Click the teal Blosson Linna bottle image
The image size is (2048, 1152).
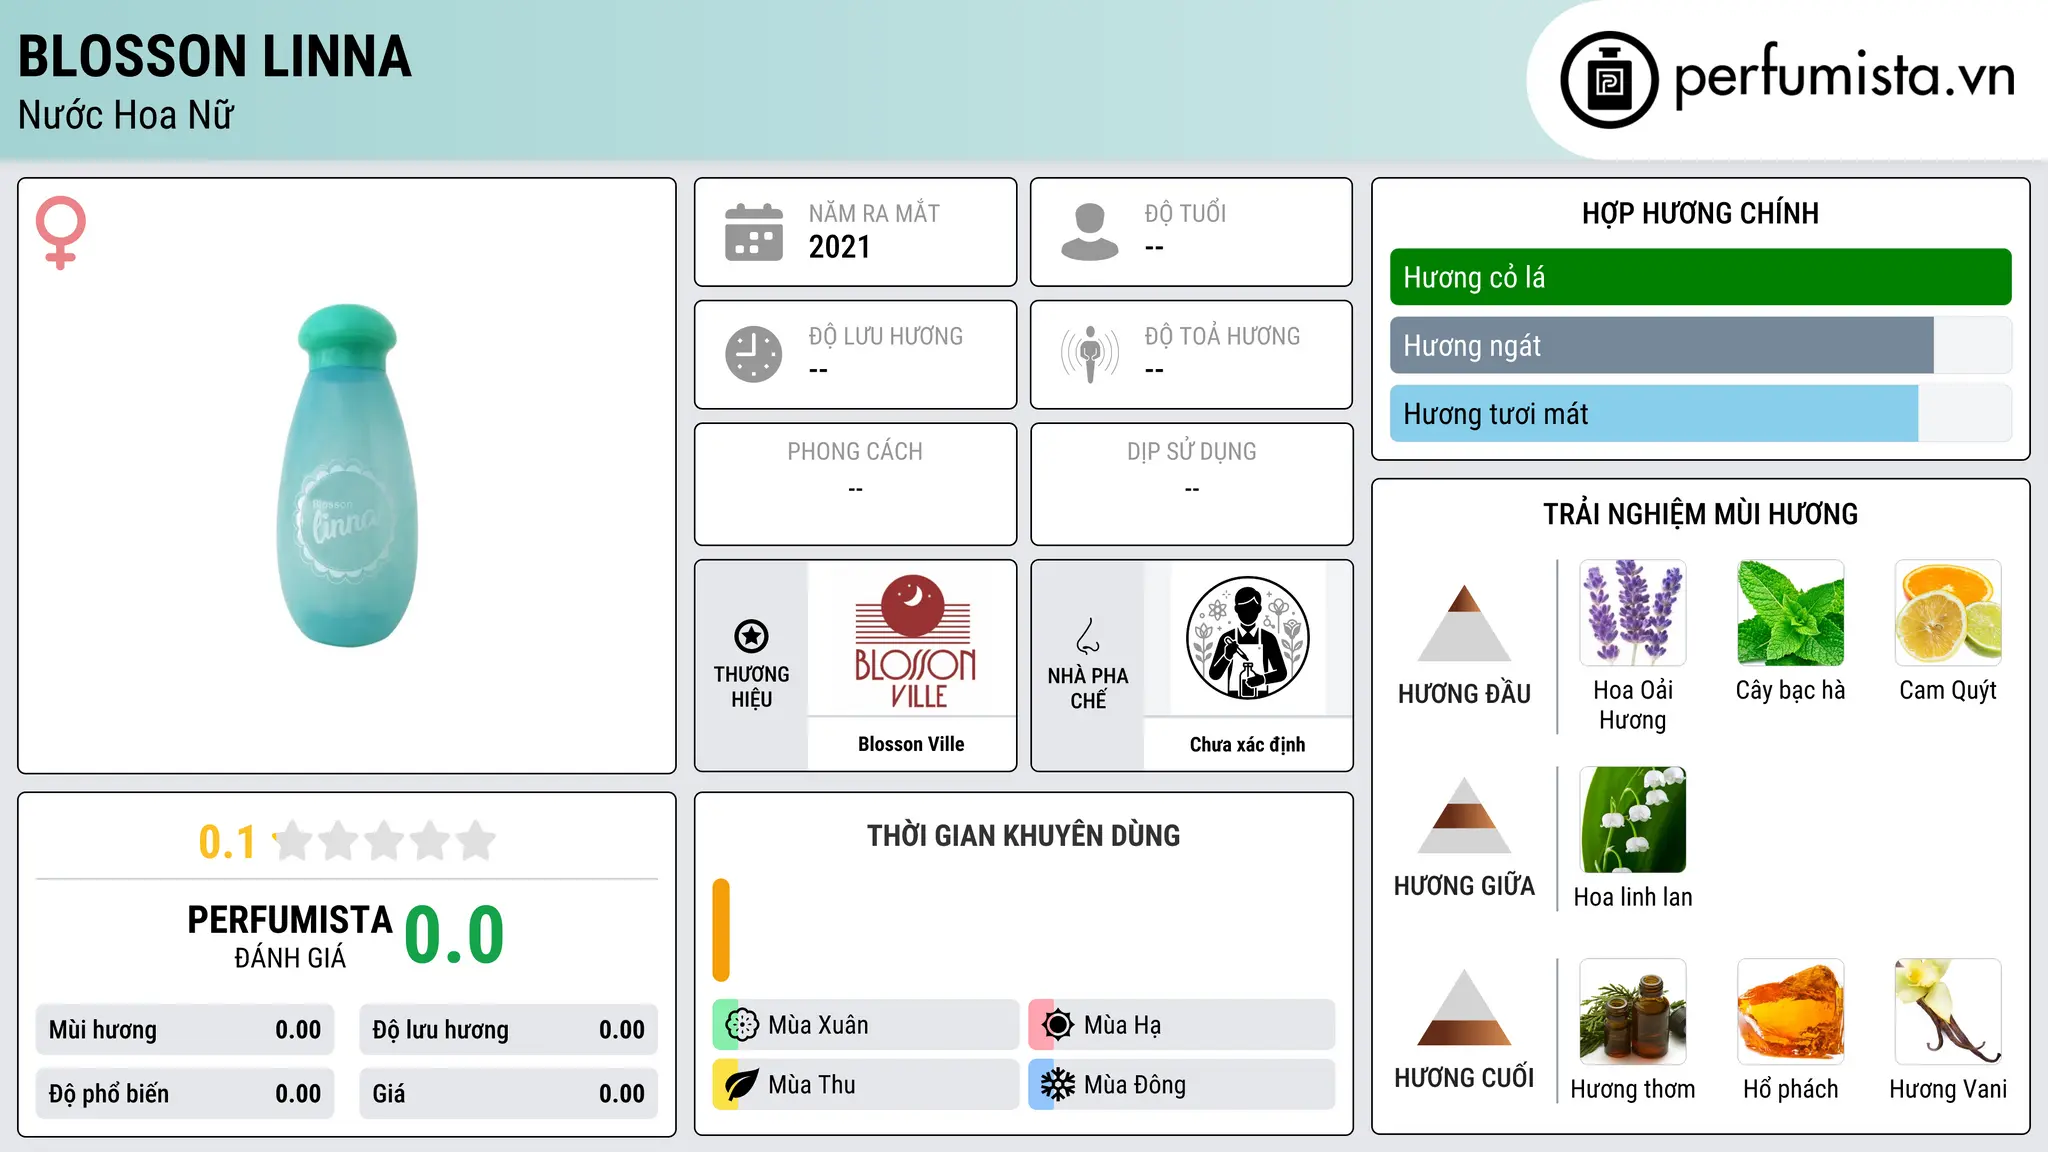pyautogui.click(x=347, y=476)
